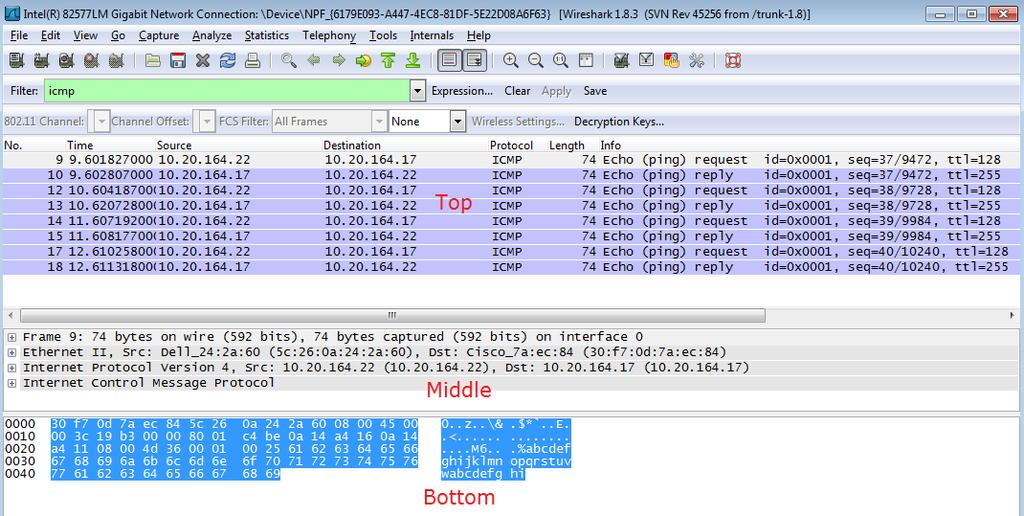
Task: Sort by the Time column header
Action: tap(80, 145)
